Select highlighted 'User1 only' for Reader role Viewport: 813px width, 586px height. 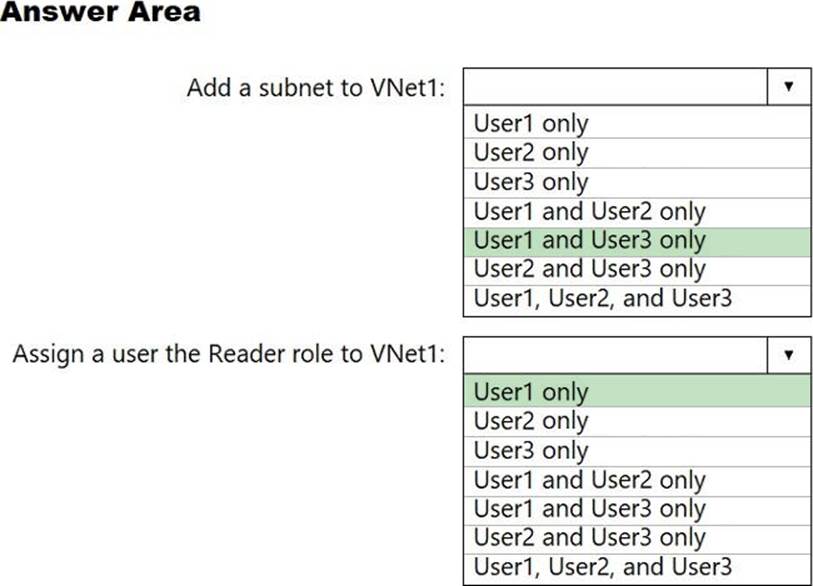(x=636, y=392)
